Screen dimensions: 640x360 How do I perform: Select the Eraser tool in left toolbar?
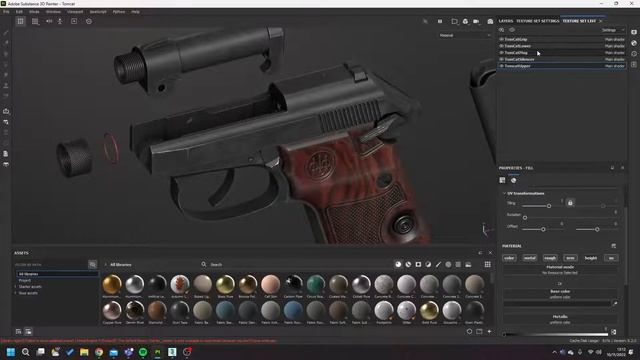coord(6,43)
